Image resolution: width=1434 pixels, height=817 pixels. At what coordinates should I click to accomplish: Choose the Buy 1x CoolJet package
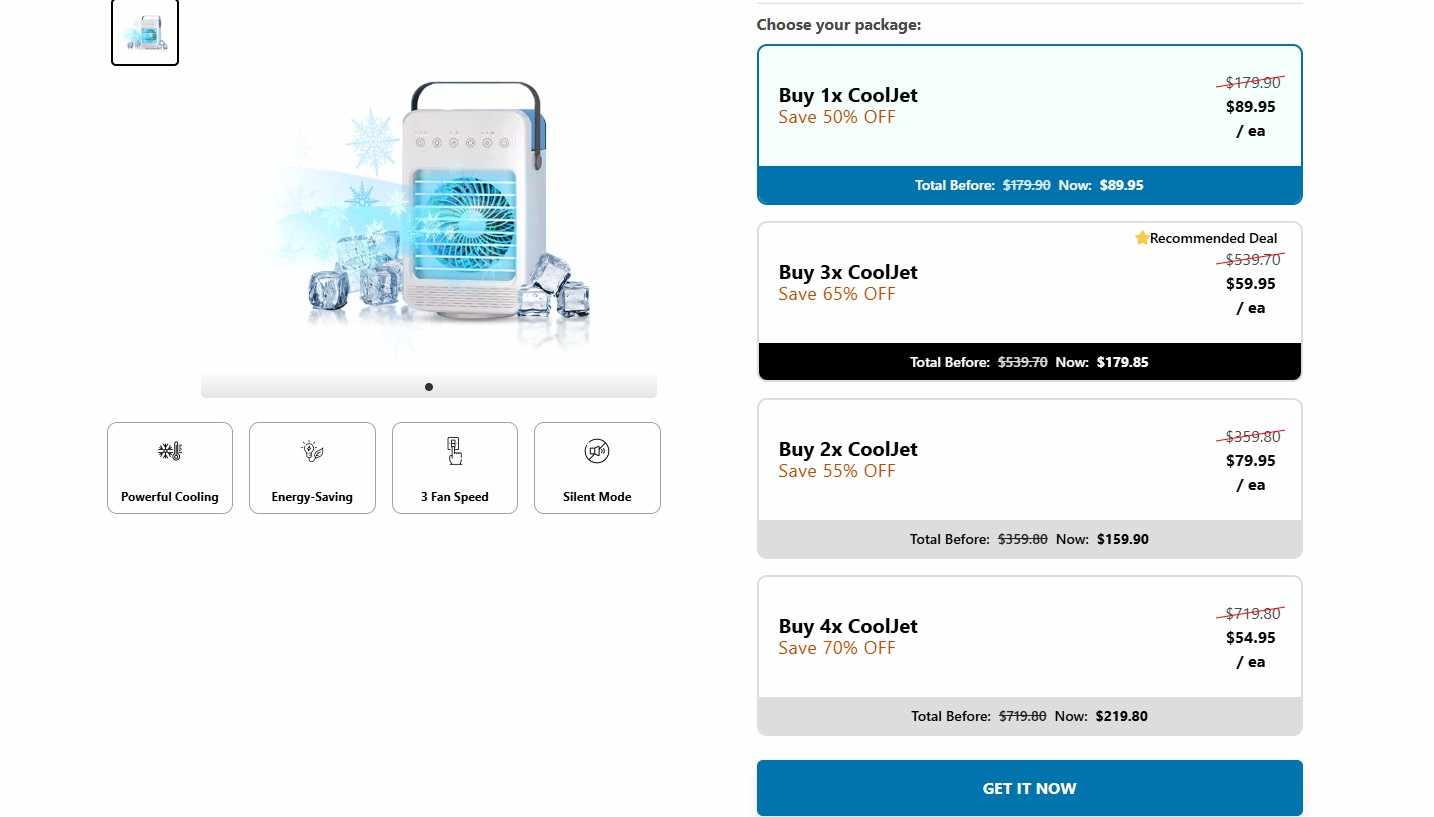1030,125
